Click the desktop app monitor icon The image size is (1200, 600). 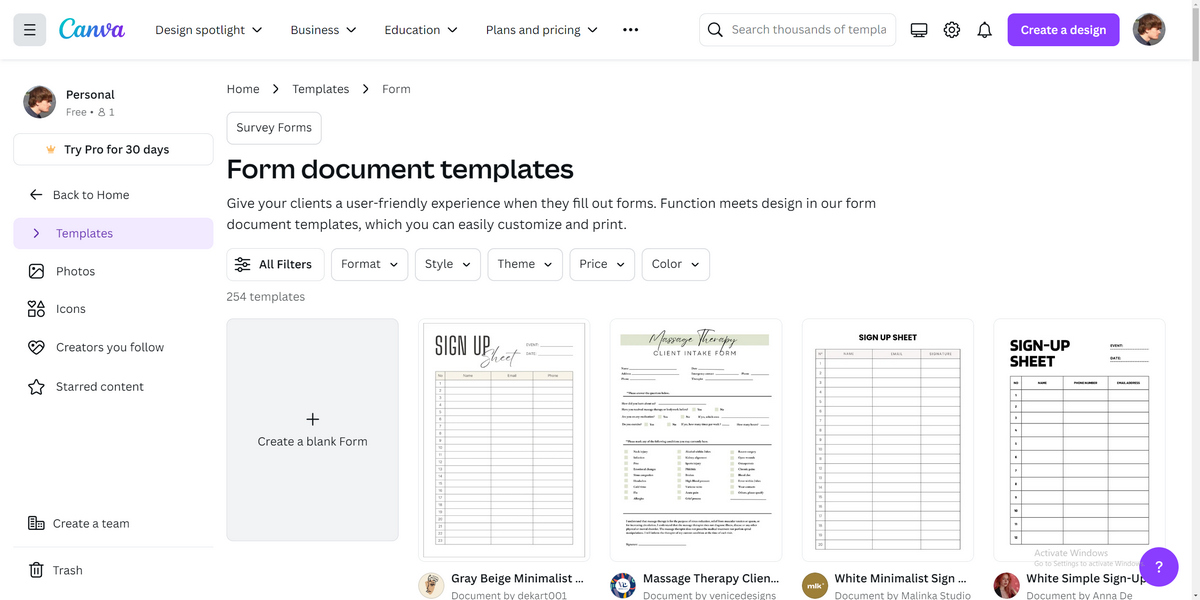tap(919, 30)
